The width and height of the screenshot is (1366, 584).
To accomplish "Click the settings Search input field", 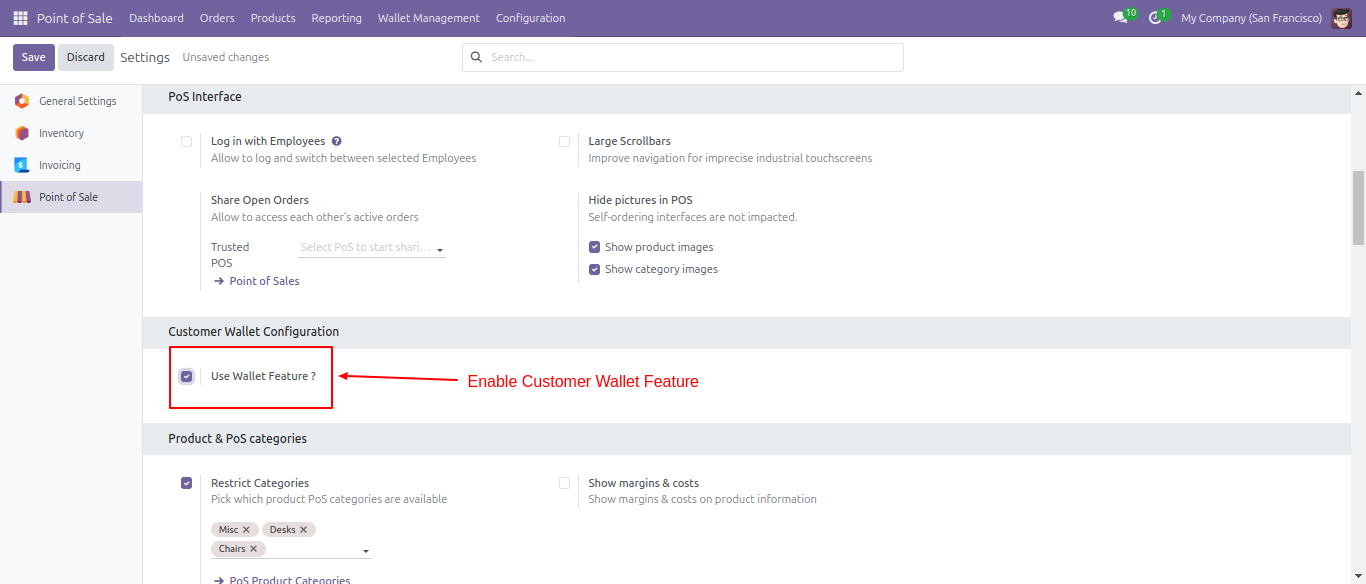I will pos(690,57).
